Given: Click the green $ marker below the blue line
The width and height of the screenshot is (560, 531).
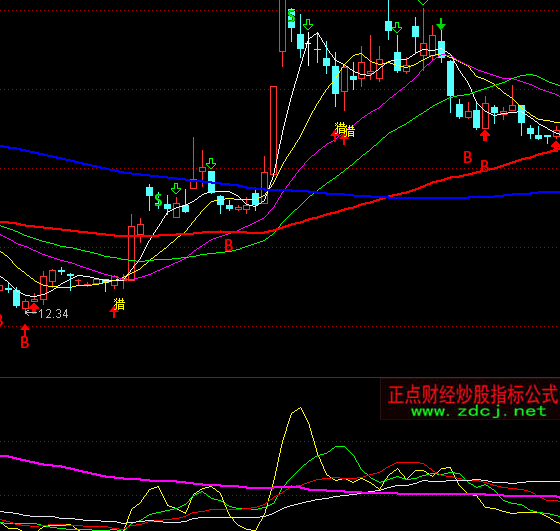Looking at the screenshot, I should pyautogui.click(x=158, y=200).
